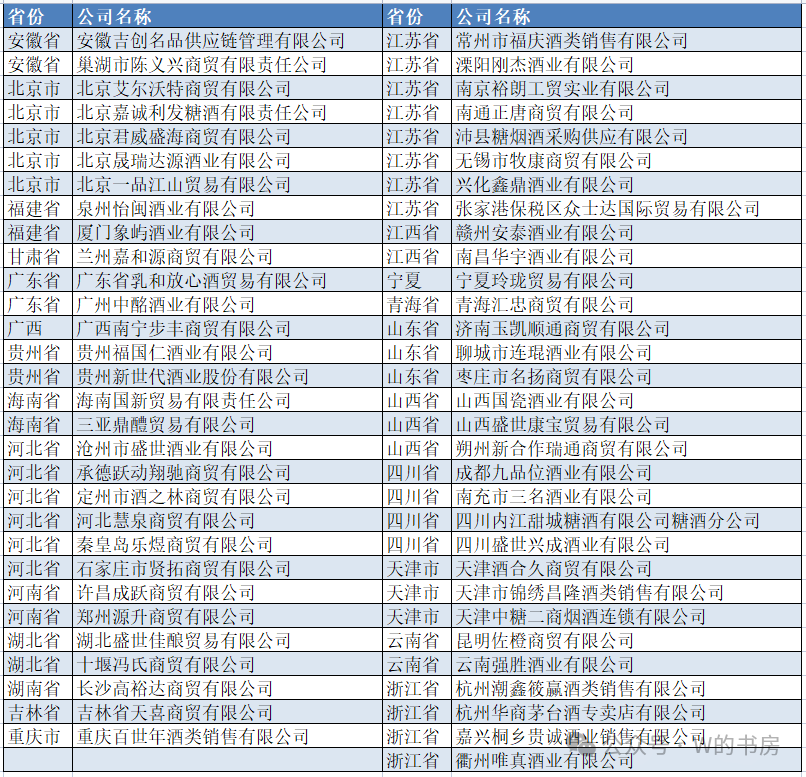
Task: Click 聊城市连琨酒业有限公司
Action: [x=627, y=352]
